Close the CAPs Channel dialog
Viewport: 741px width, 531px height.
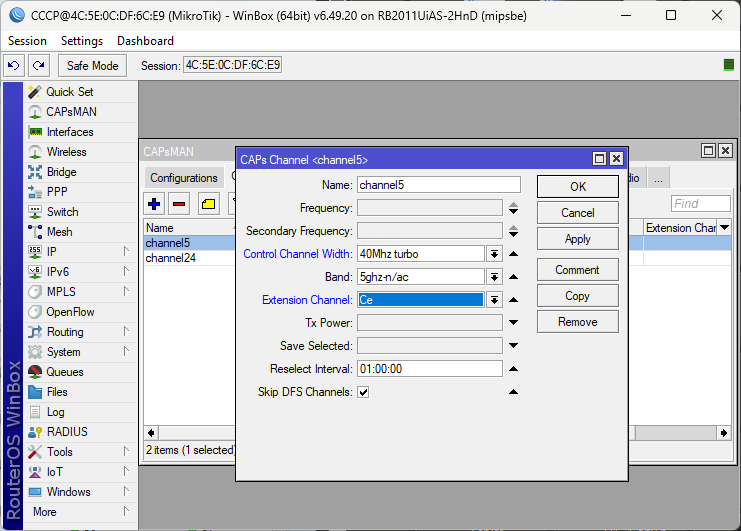[x=616, y=159]
